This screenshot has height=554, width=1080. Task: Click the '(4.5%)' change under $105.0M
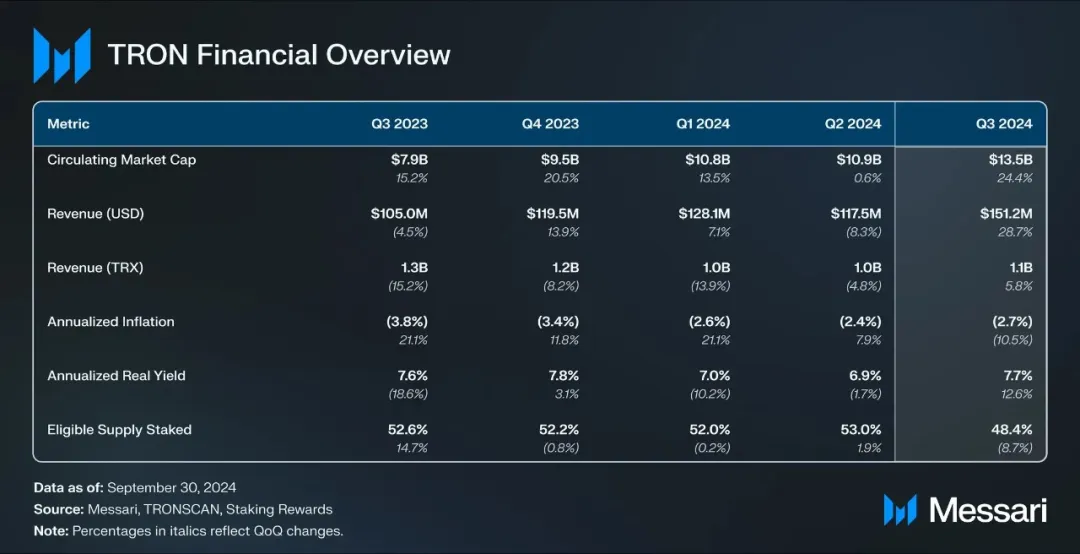[x=411, y=232]
